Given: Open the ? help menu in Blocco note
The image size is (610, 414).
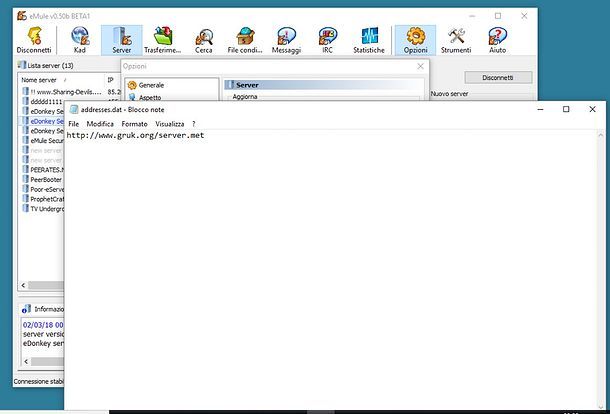Looking at the screenshot, I should tap(193, 124).
